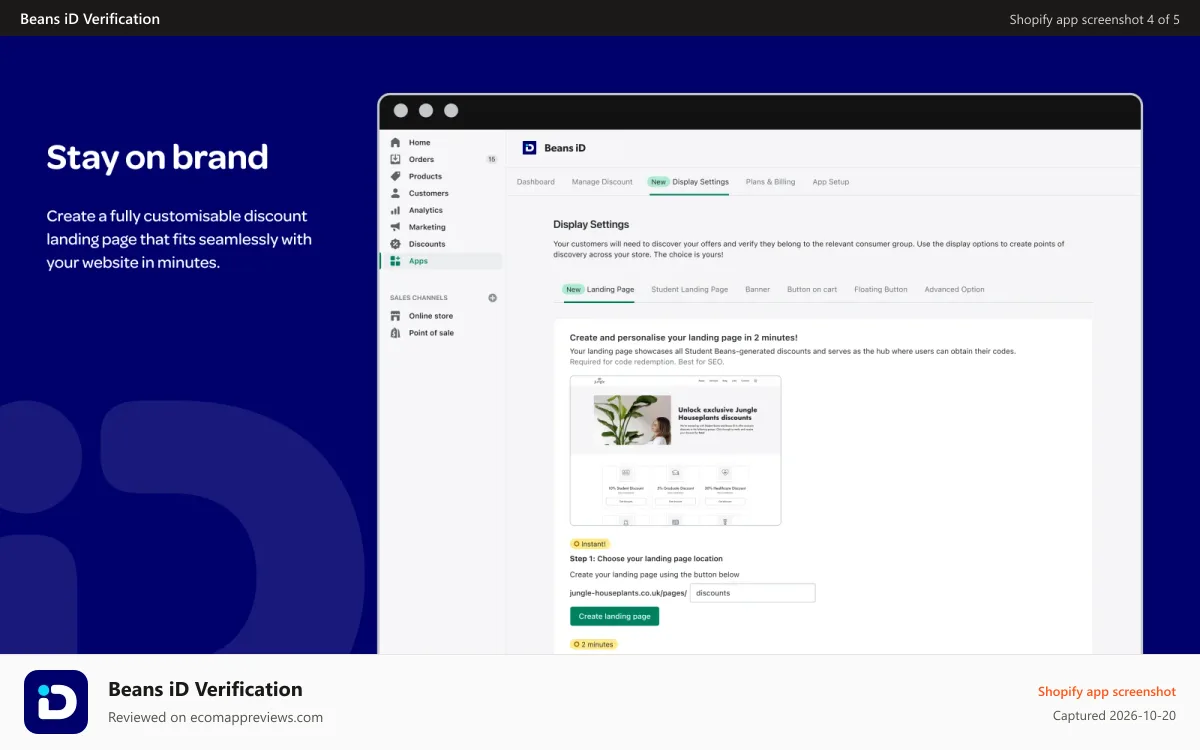This screenshot has width=1200, height=750.
Task: Switch to Student Landing Page sub-tab
Action: pos(690,289)
